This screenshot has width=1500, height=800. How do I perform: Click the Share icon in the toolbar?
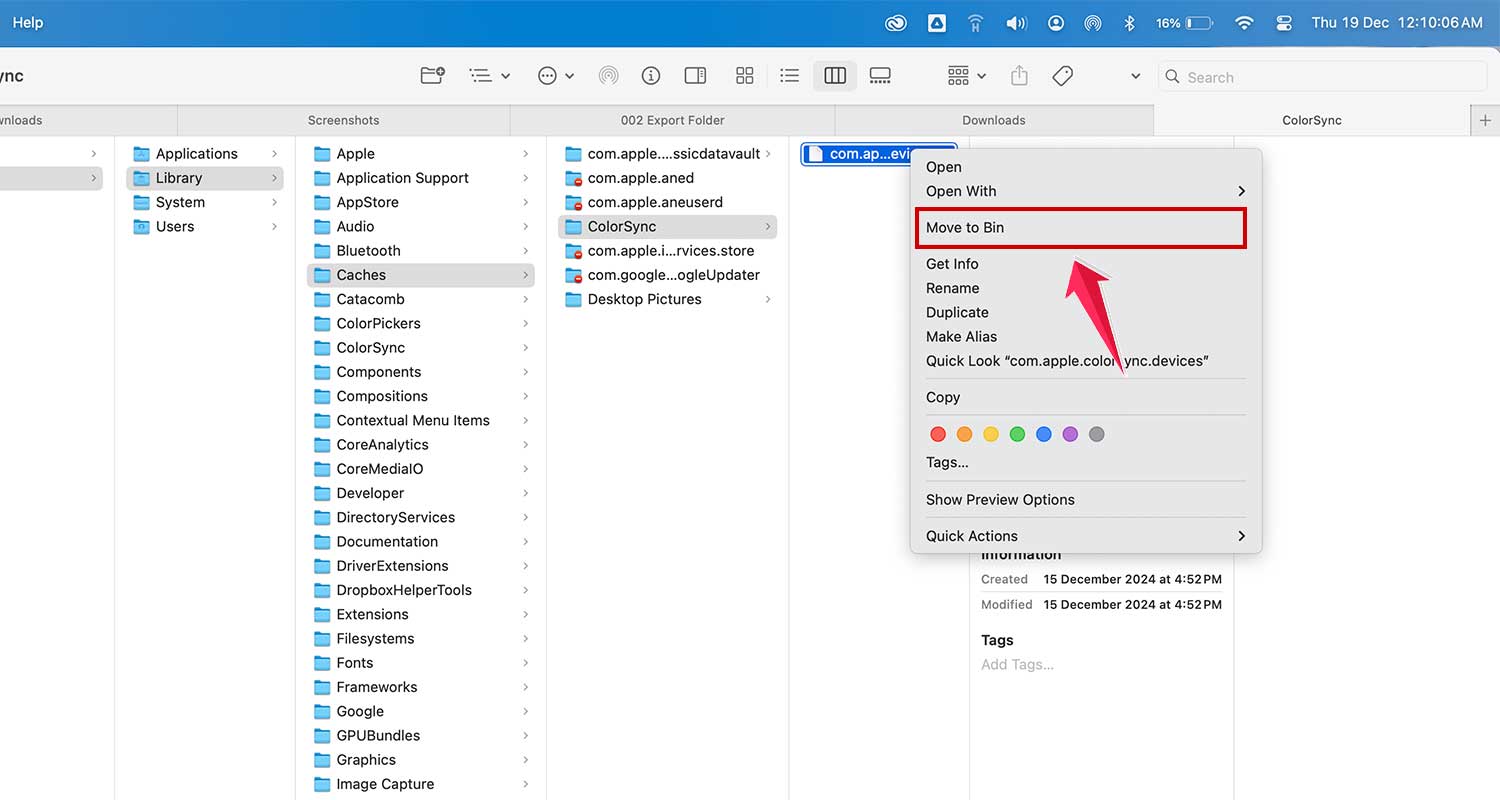(1018, 75)
